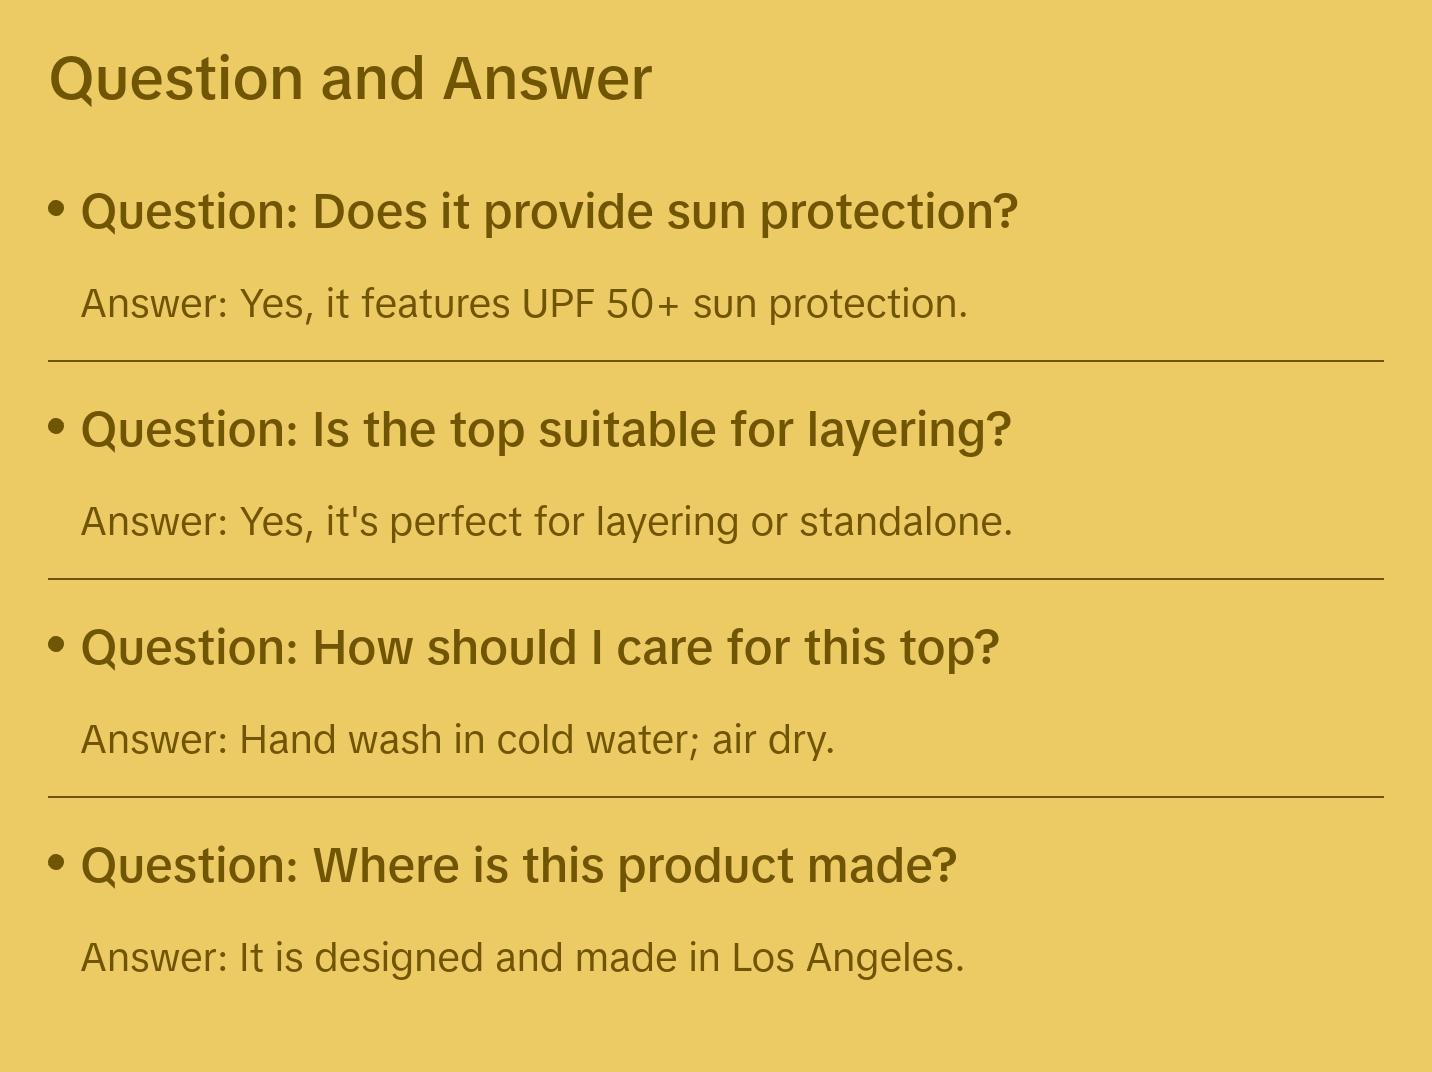Viewport: 1432px width, 1072px height.
Task: Click the "UPF" text in the first answer
Action: pyautogui.click(x=558, y=304)
